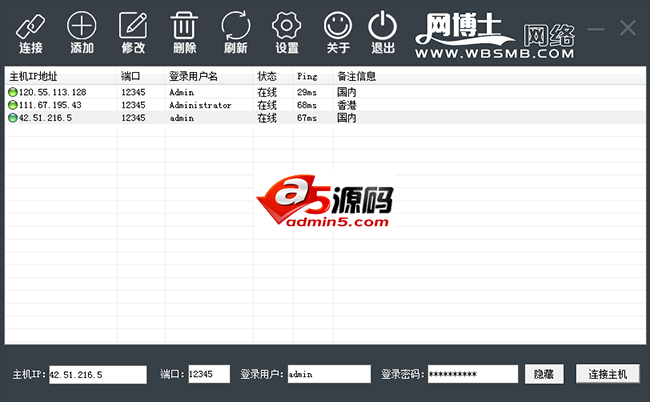This screenshot has width=650, height=402.
Task: Close the window with the X button
Action: point(628,28)
